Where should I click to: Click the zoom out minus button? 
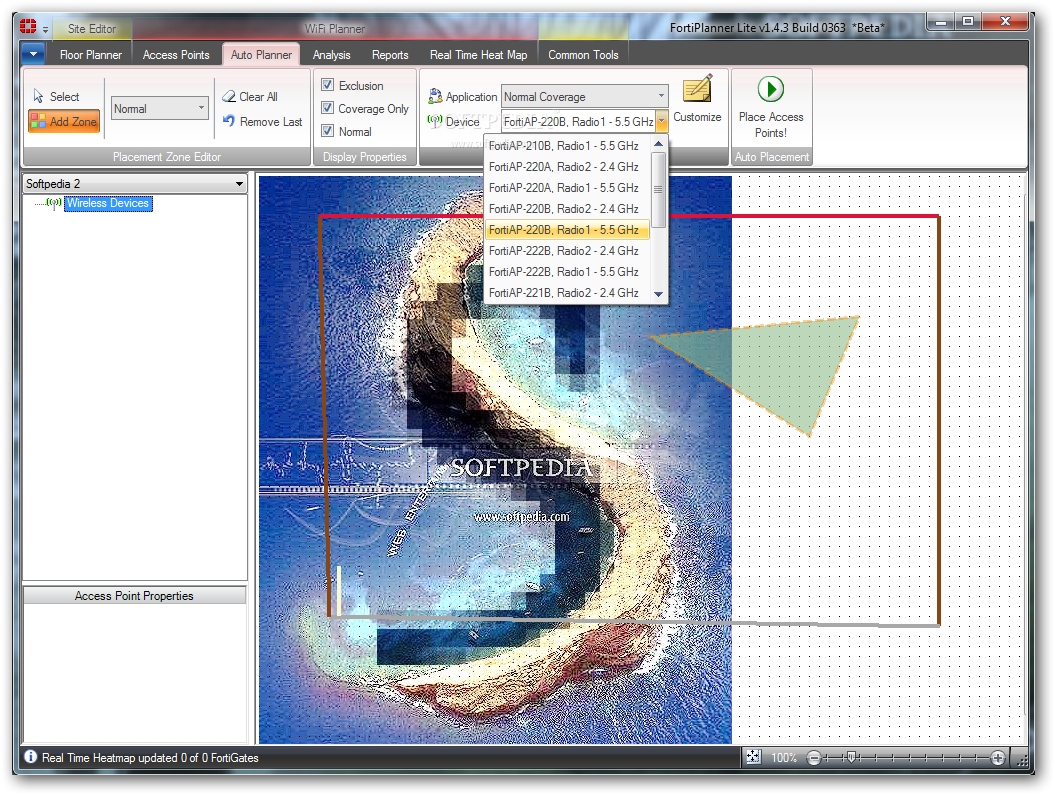coord(813,758)
